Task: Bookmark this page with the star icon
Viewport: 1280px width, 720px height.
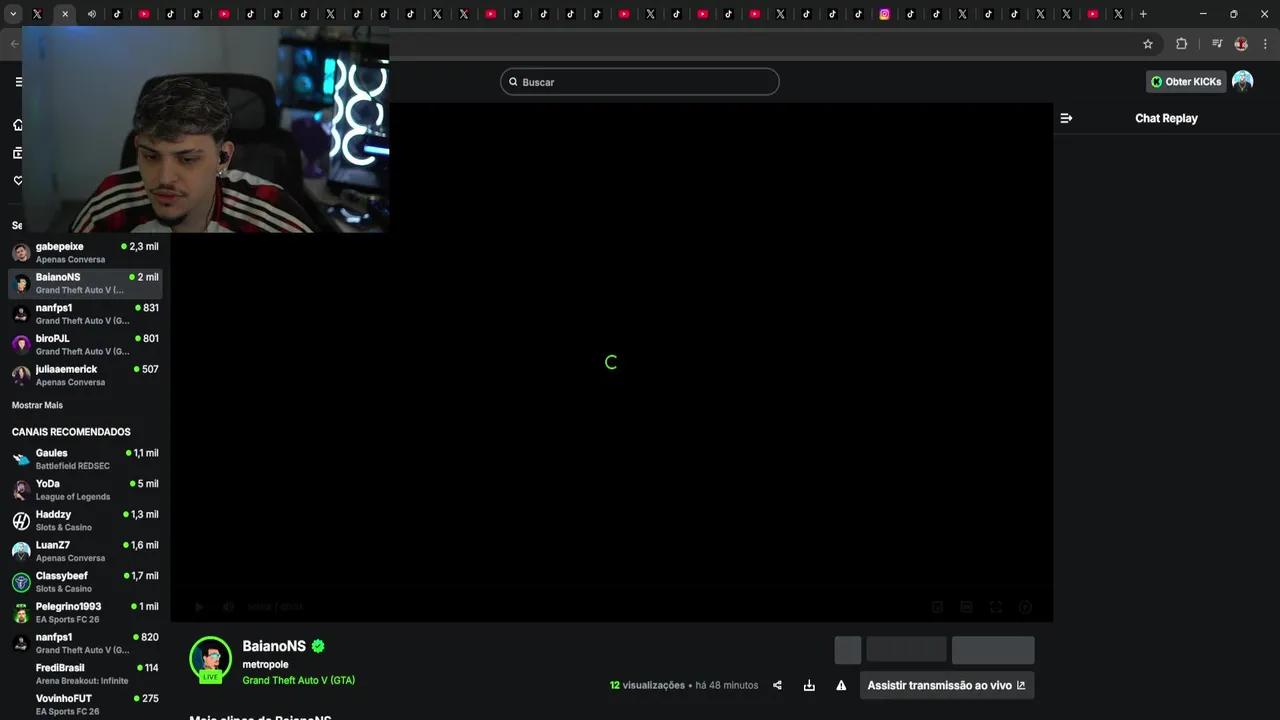Action: [x=1148, y=44]
